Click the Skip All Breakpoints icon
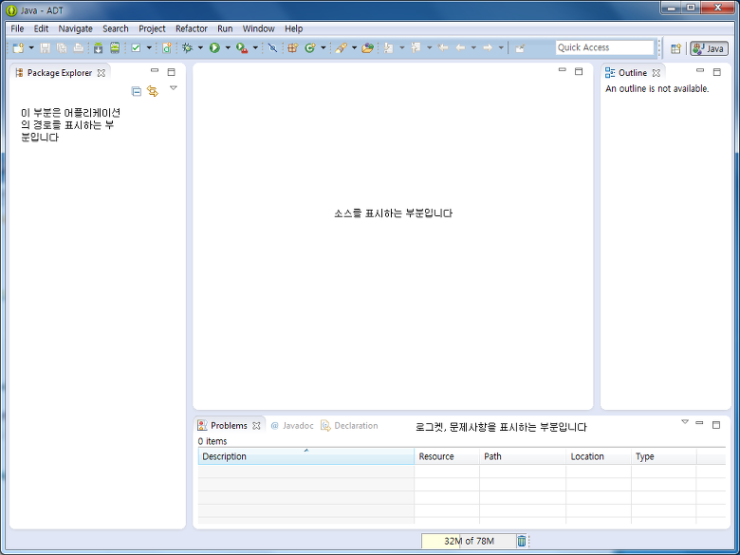 point(272,48)
